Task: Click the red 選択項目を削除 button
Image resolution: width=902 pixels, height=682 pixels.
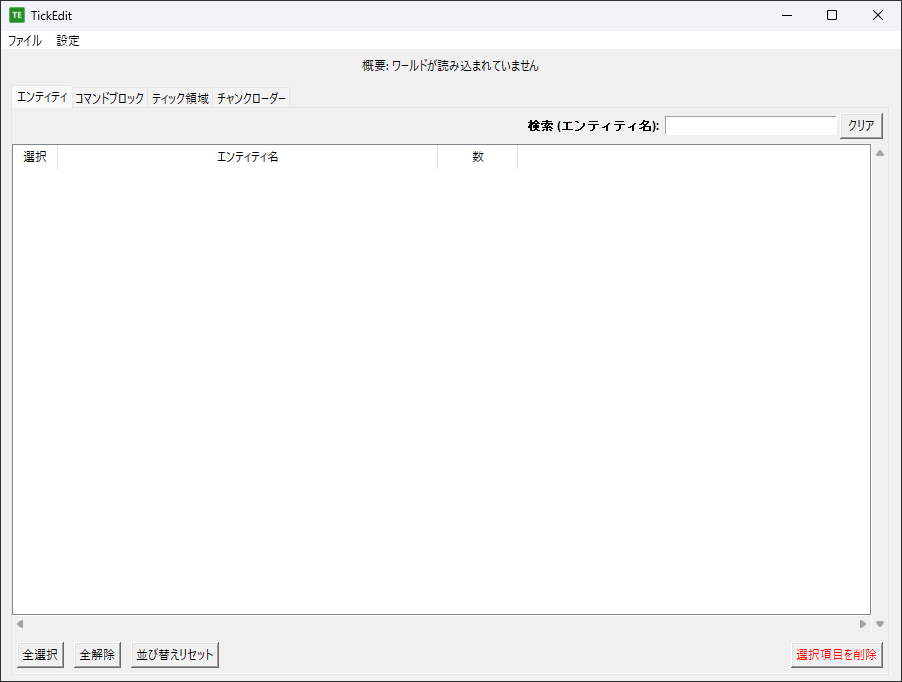Action: pyautogui.click(x=836, y=654)
